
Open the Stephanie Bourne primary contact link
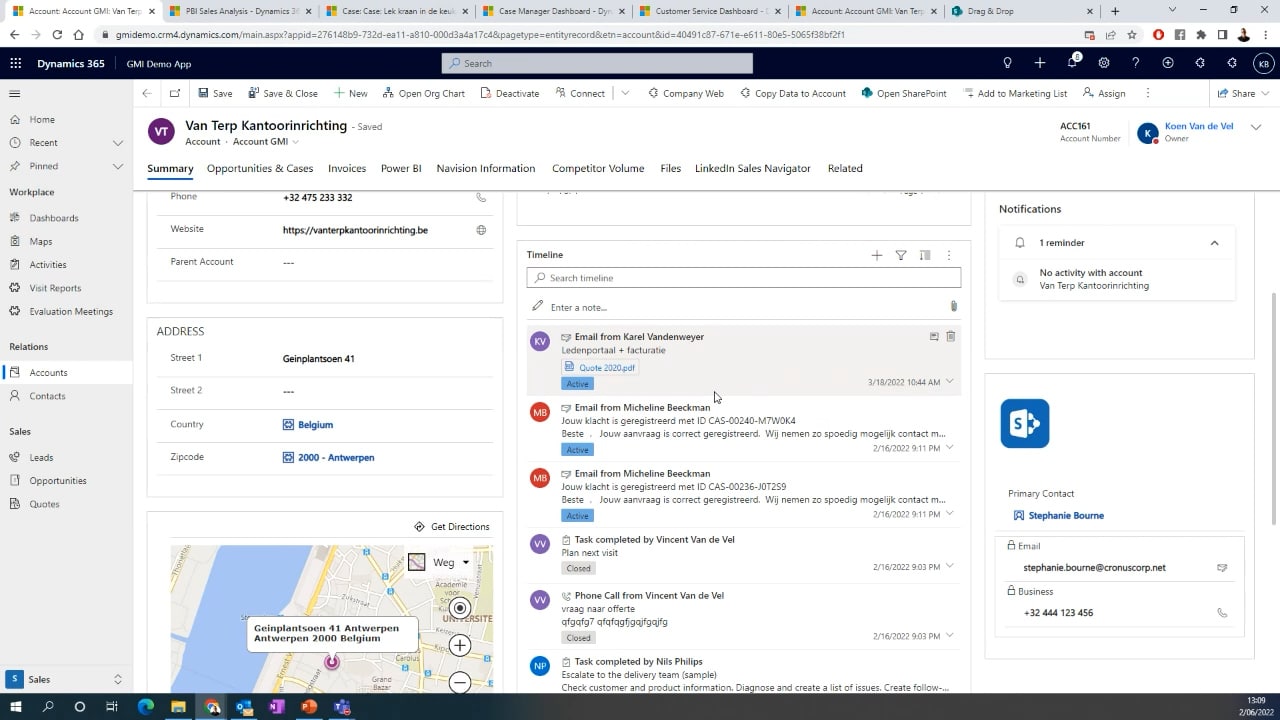point(1066,516)
